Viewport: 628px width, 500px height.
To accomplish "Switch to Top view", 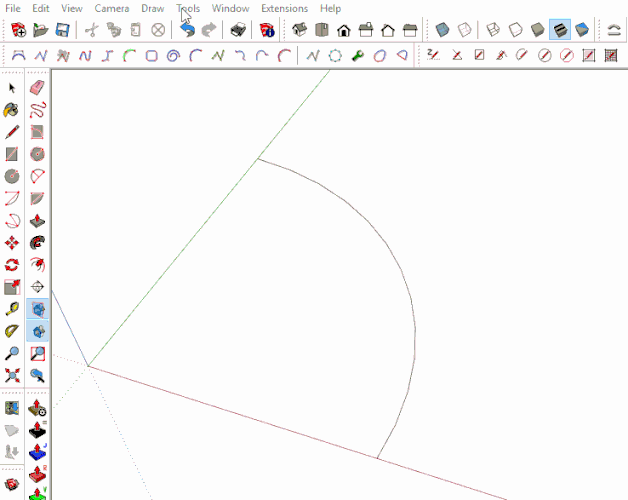I will click(322, 30).
